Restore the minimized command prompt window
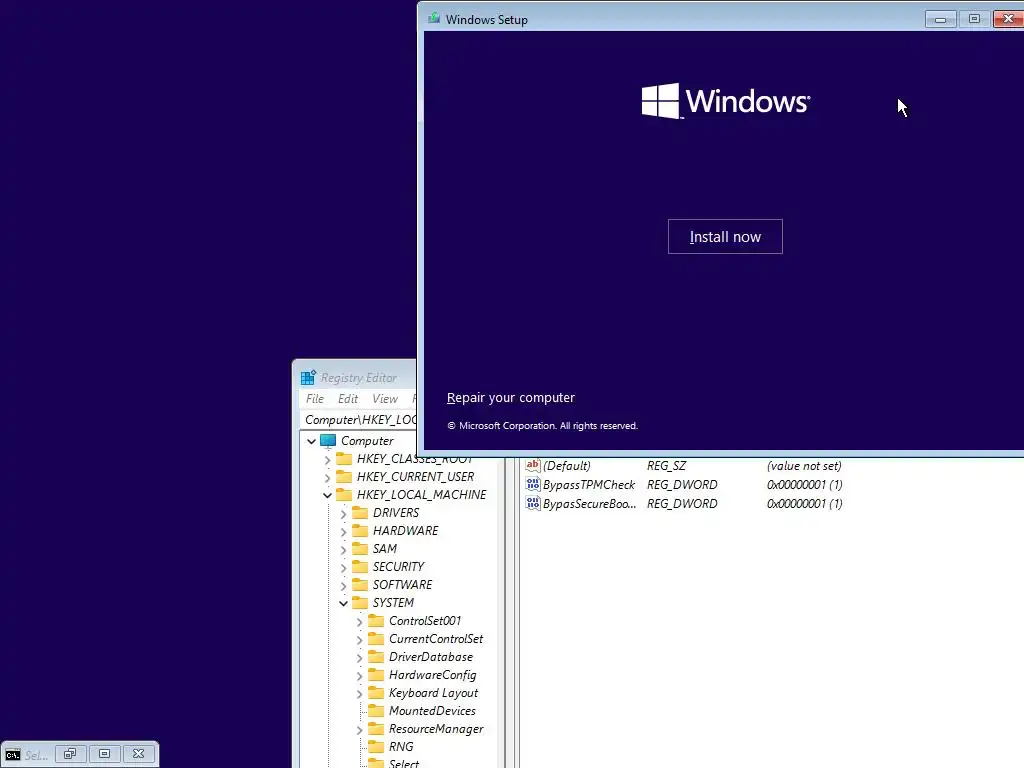1024x768 pixels. 70,754
